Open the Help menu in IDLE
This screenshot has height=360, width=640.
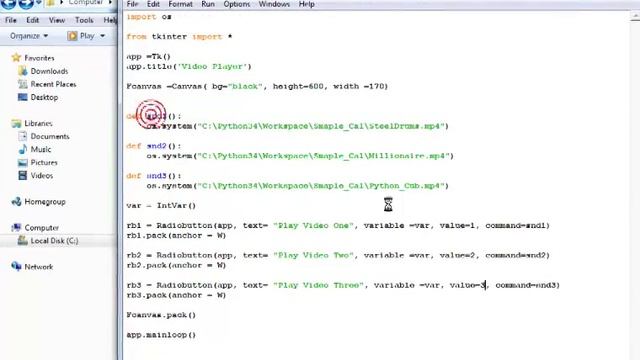tap(306, 4)
